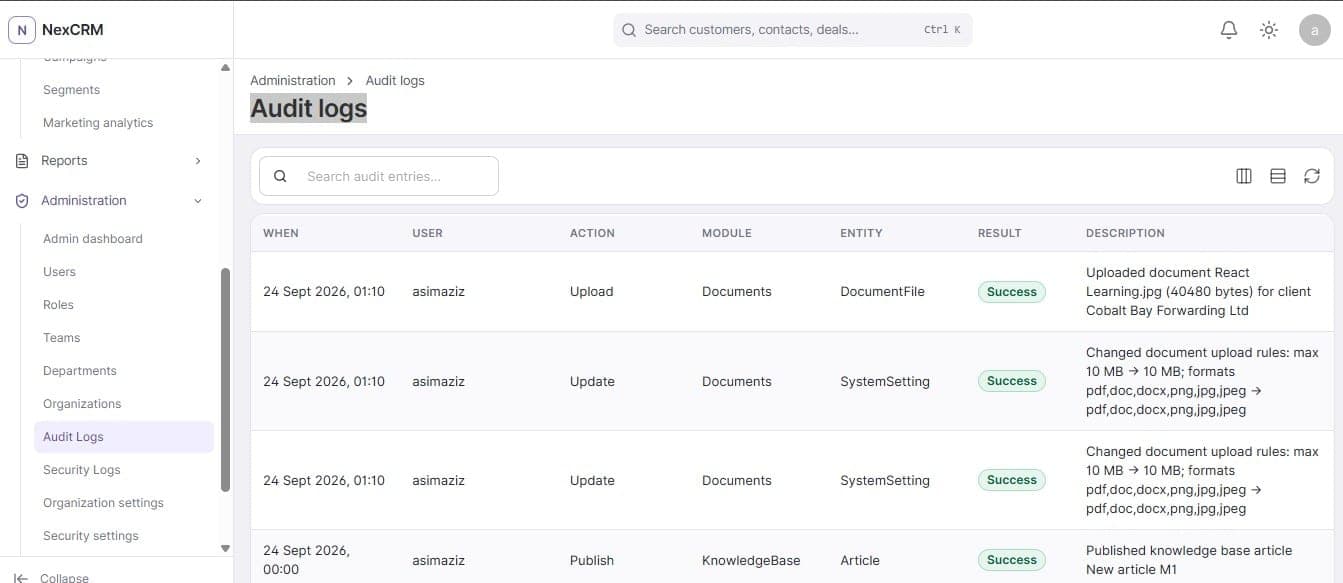Click the Administration breadcrumb link
The height and width of the screenshot is (583, 1343).
pyautogui.click(x=293, y=81)
